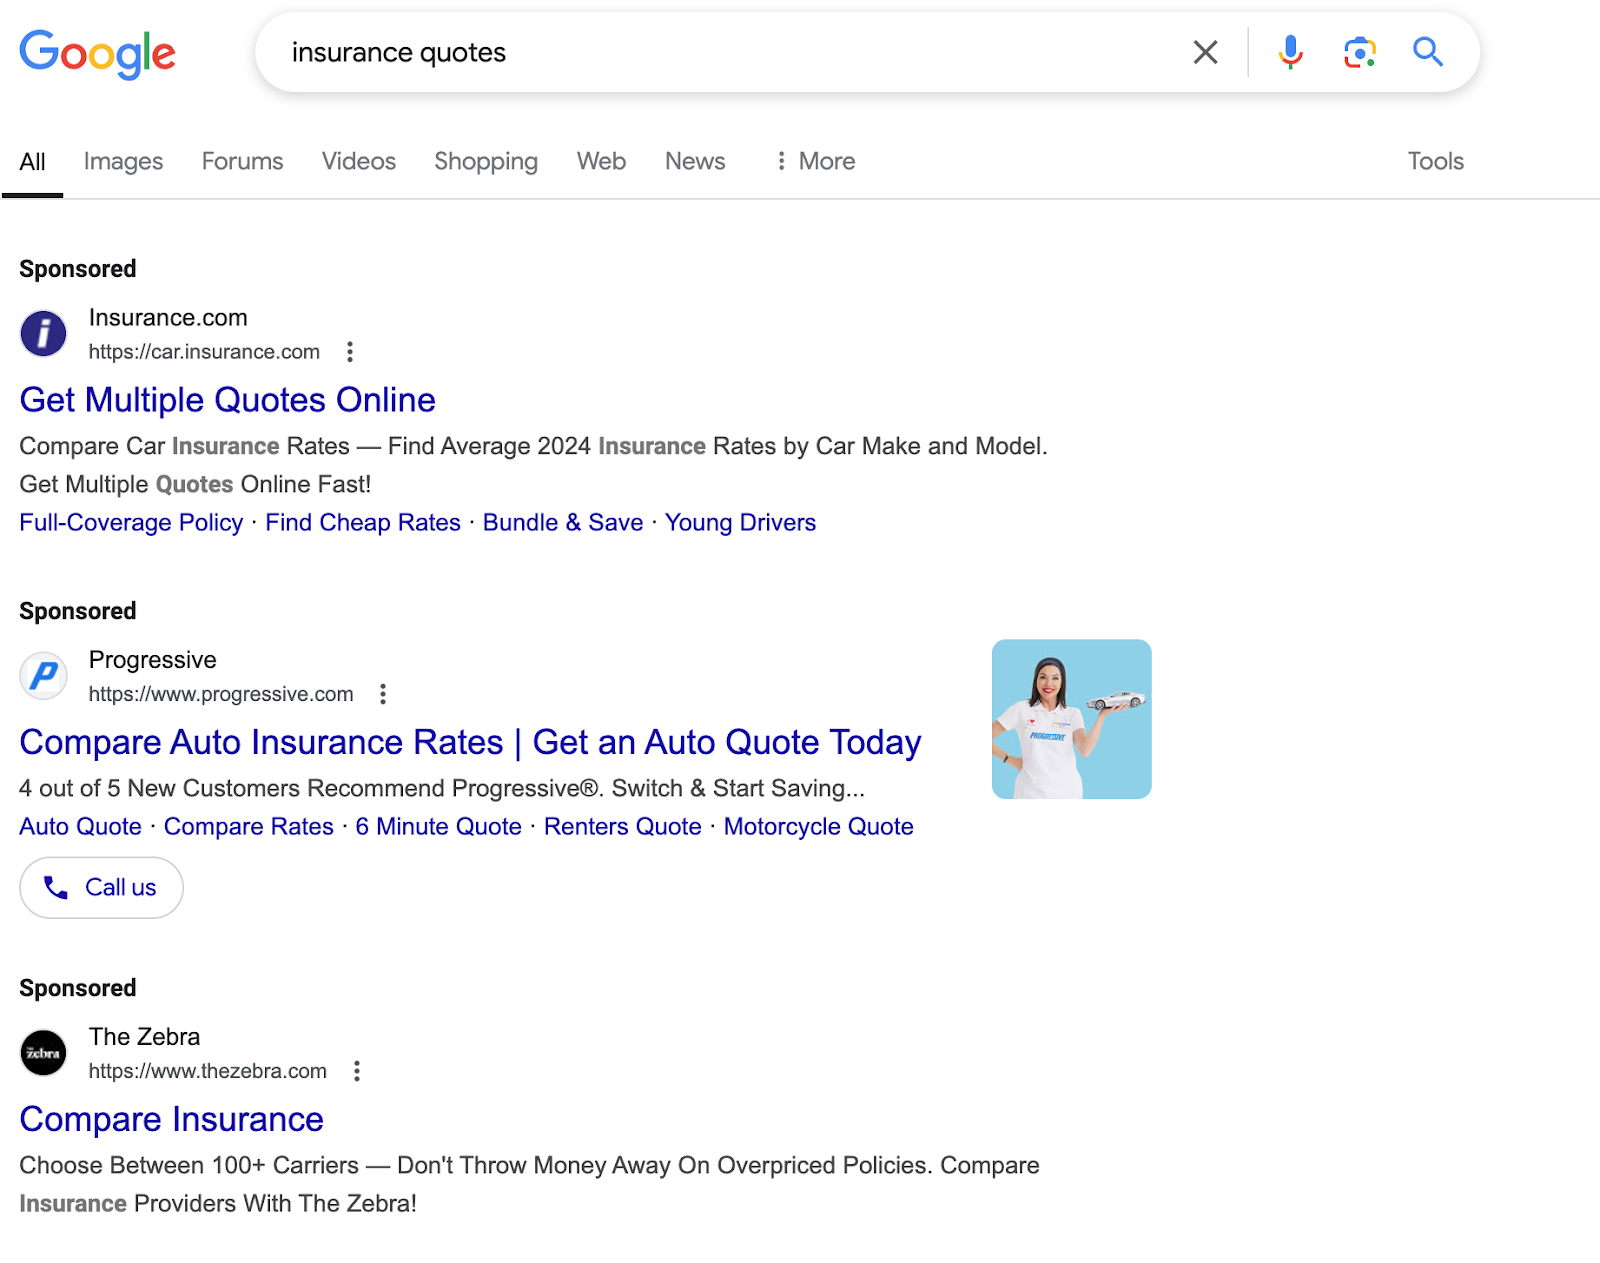Screen dimensions: 1600x1263
Task: Switch to the Web tab
Action: point(601,161)
